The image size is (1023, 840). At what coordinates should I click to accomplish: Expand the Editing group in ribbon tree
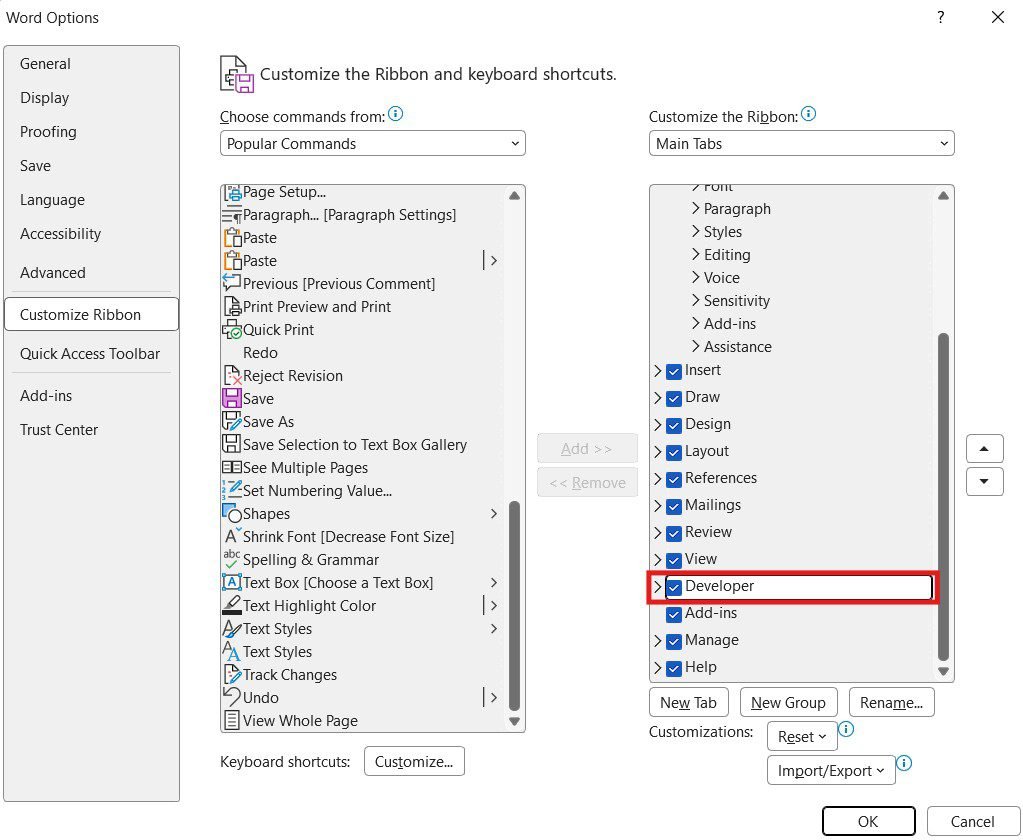coord(695,254)
